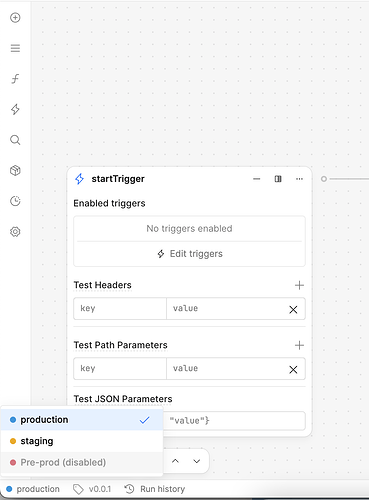Select the staging environment option
Image resolution: width=369 pixels, height=500 pixels.
click(x=82, y=441)
